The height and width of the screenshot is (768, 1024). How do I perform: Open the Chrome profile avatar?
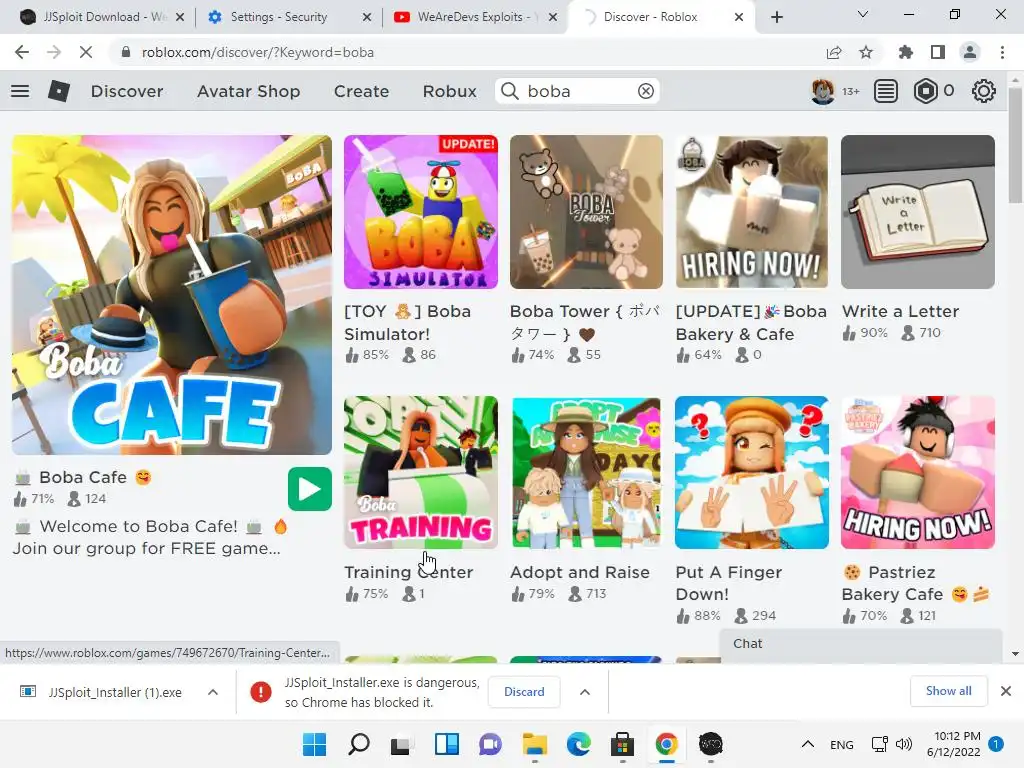(x=970, y=52)
